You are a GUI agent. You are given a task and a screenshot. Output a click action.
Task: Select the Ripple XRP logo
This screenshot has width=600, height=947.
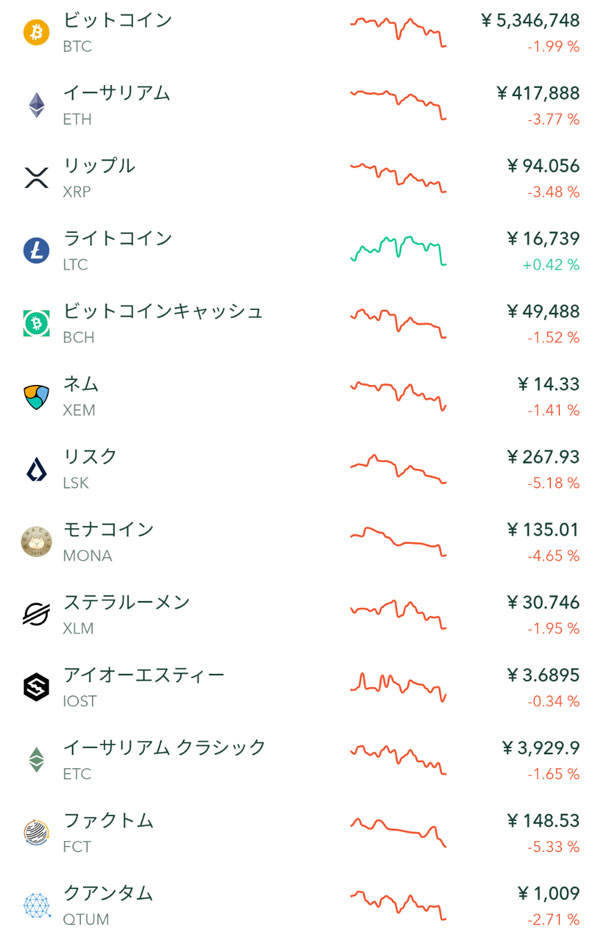click(36, 178)
